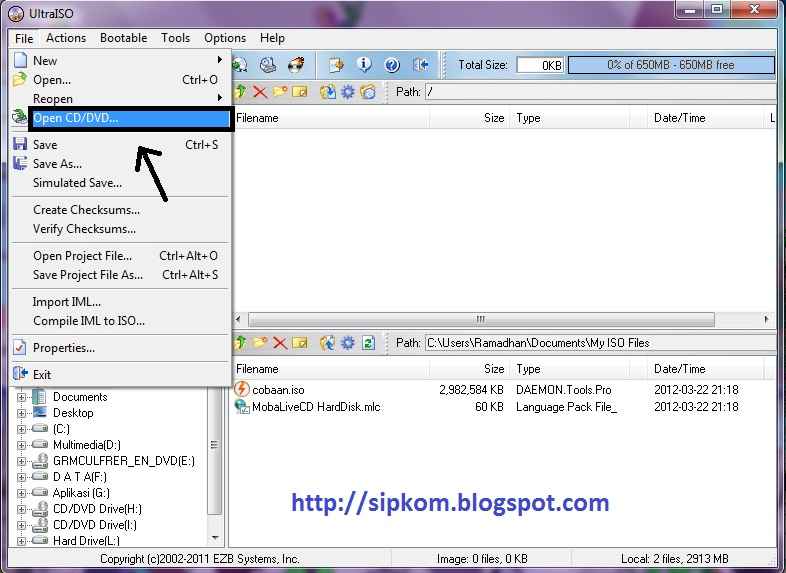Click the cobaan.iso file icon
This screenshot has width=786, height=573.
(242, 389)
